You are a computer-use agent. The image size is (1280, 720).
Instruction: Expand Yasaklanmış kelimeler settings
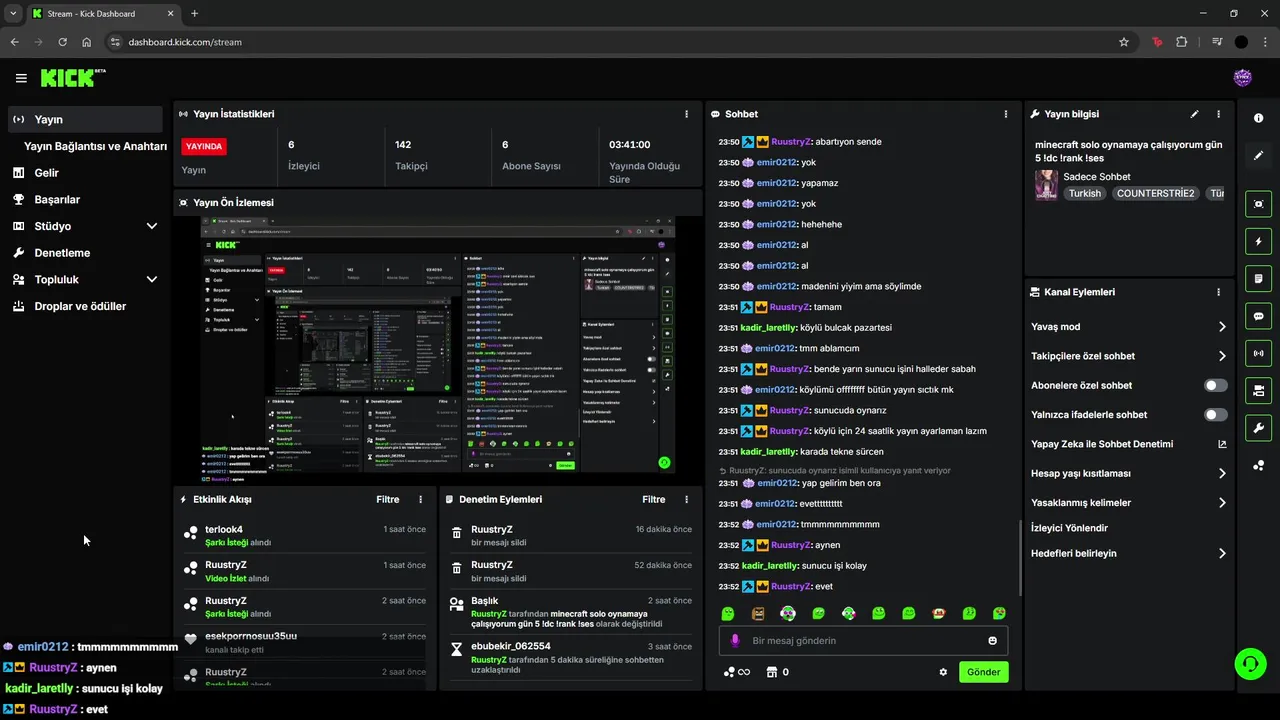click(1129, 503)
